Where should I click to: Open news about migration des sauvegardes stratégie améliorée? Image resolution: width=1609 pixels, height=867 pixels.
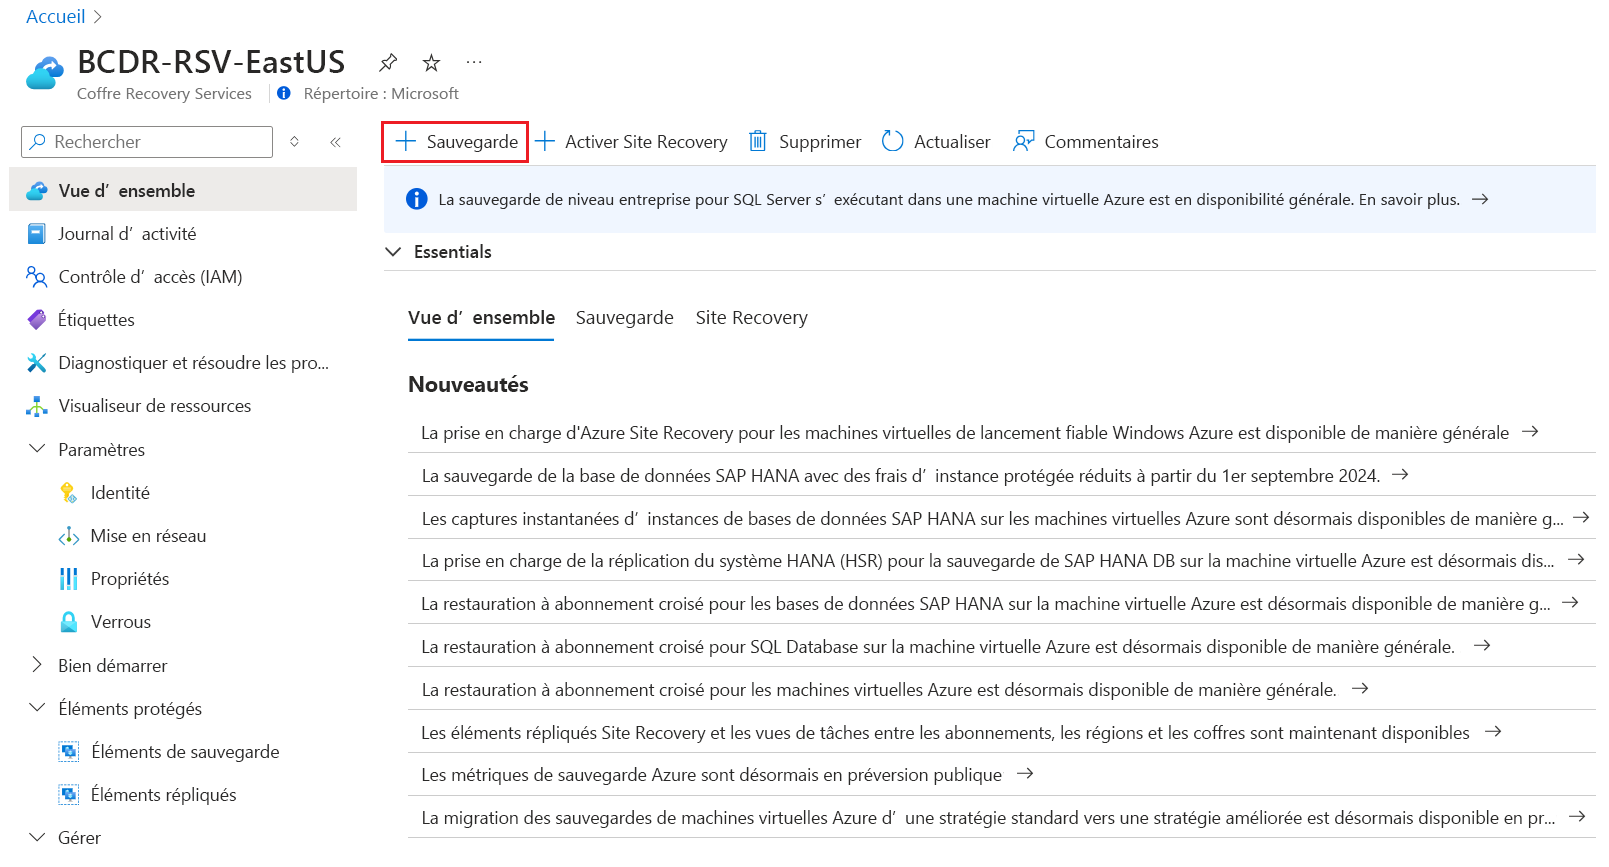coord(1002,817)
